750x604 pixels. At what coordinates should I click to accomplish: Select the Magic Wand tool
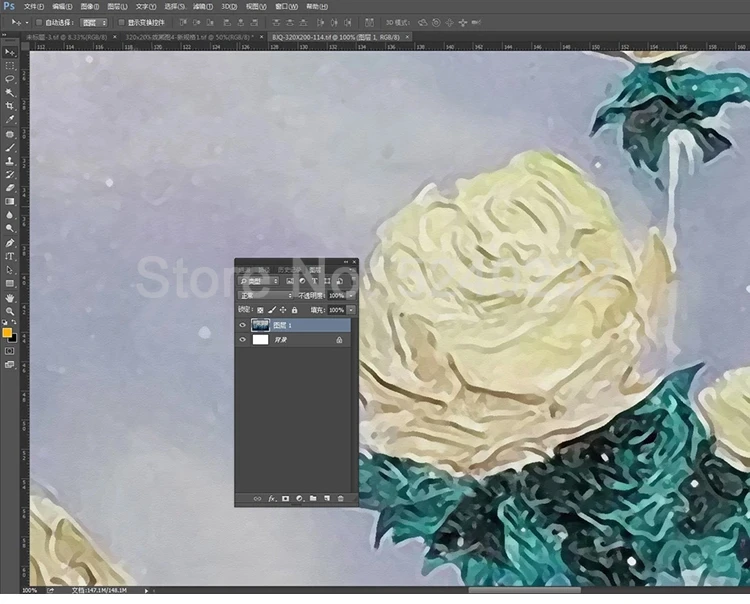(10, 92)
